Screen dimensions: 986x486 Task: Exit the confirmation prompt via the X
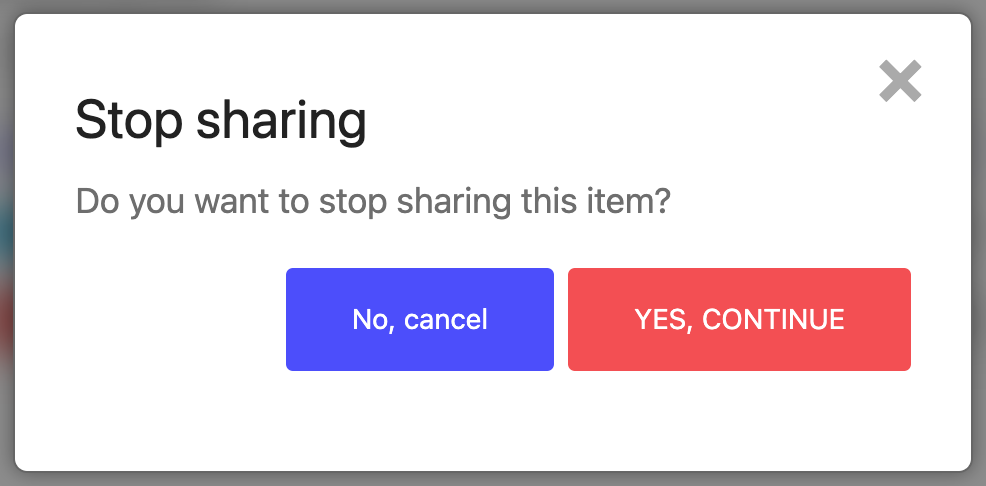tap(900, 81)
